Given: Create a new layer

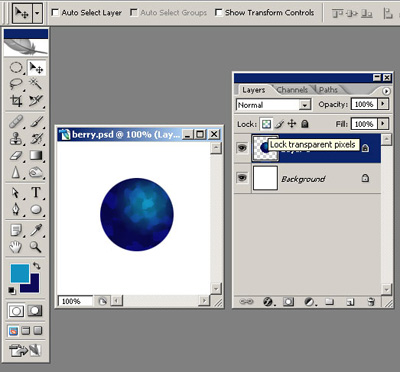Looking at the screenshot, I should click(350, 302).
